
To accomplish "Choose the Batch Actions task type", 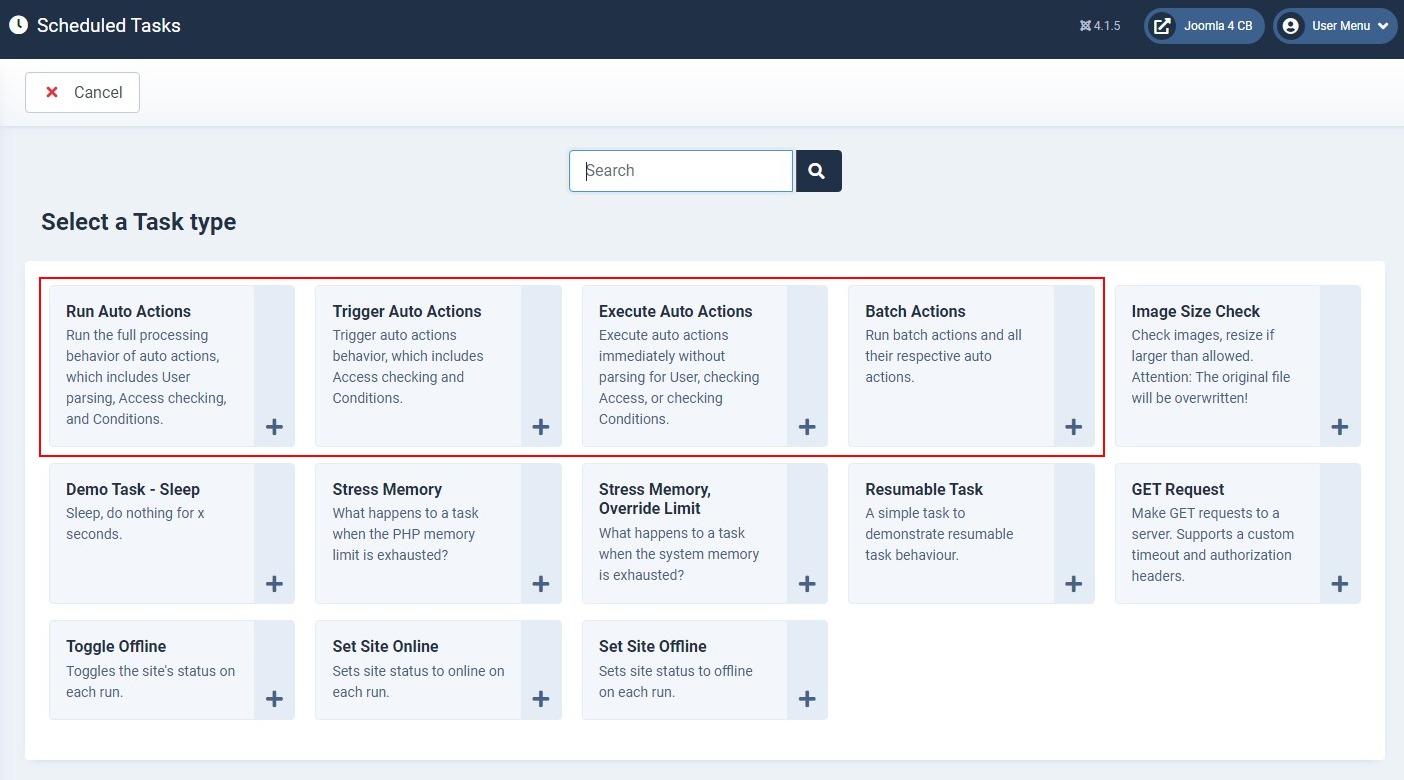I will click(971, 366).
